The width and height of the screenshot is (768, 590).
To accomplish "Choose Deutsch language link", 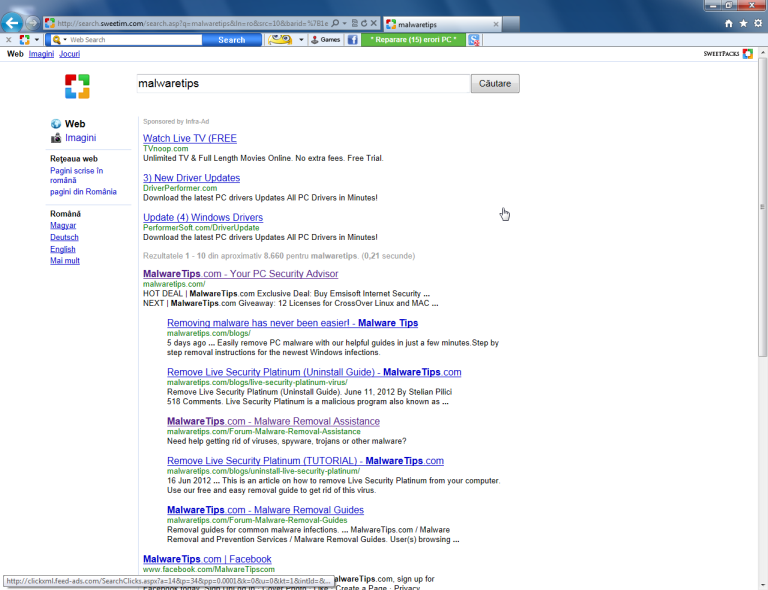I will (64, 237).
